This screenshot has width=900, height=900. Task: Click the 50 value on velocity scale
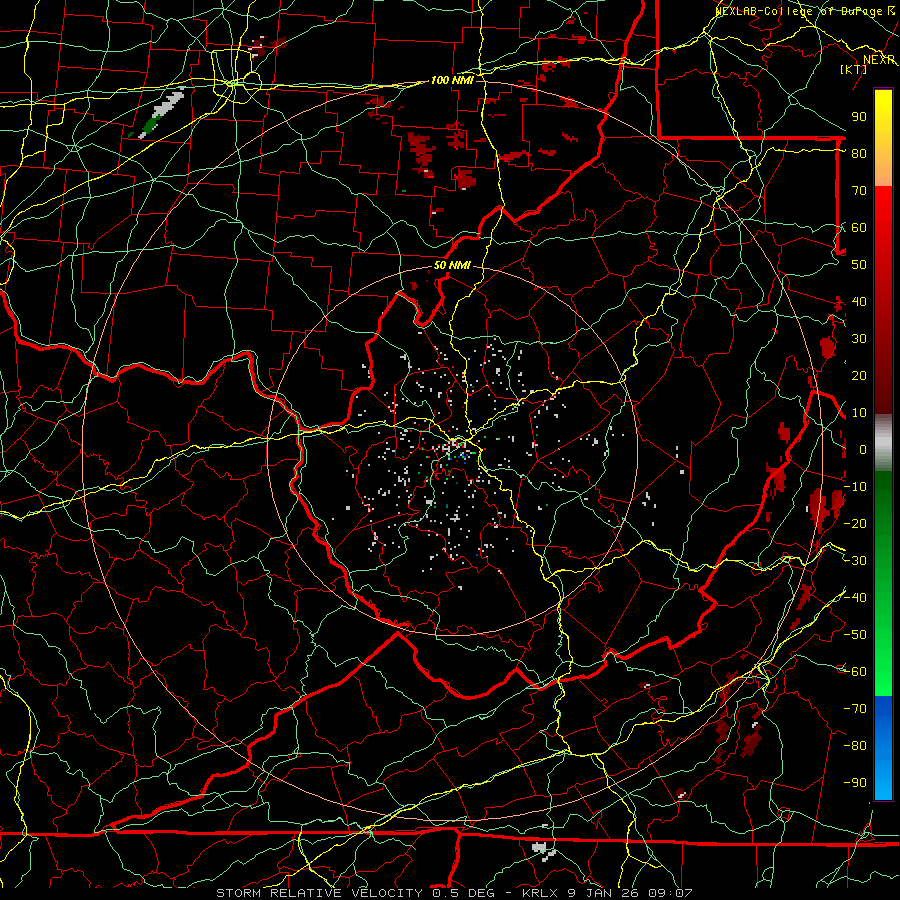(x=859, y=265)
